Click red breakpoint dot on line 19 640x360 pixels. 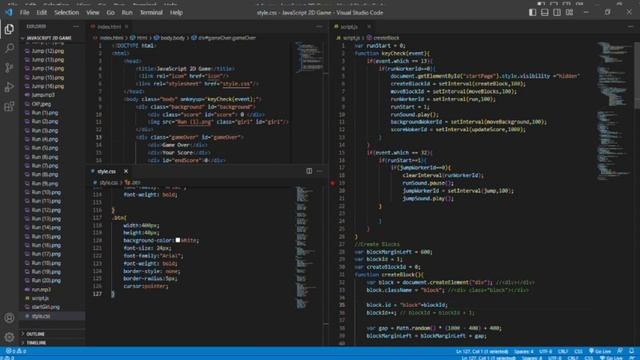pos(333,183)
